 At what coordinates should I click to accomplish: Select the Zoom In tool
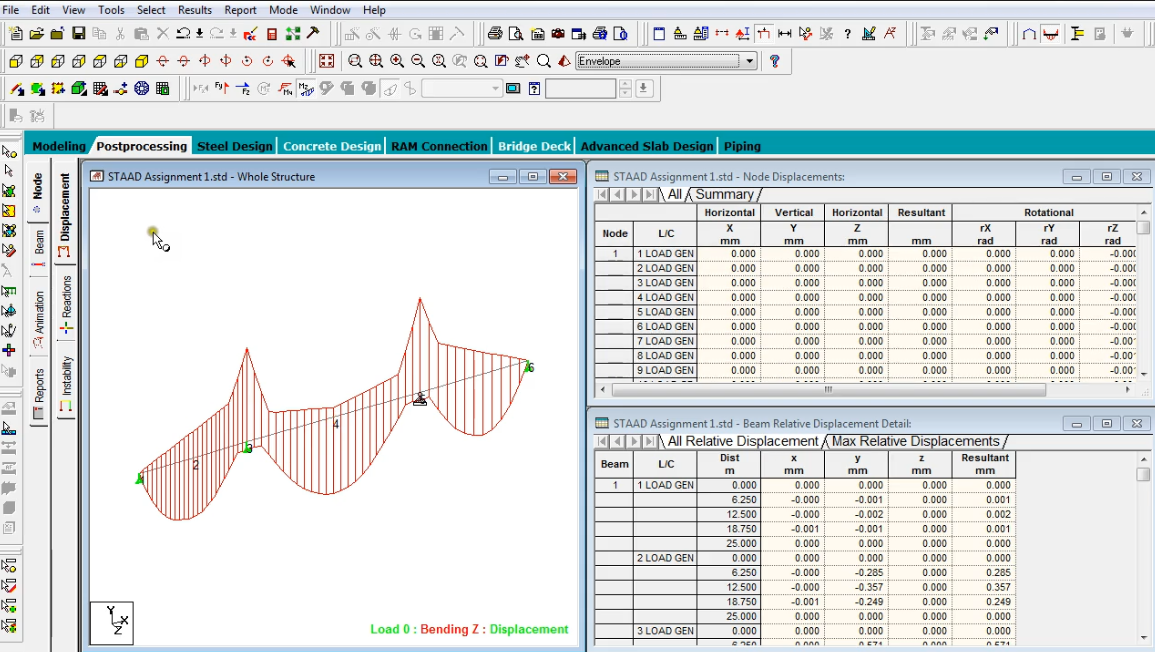coord(398,61)
